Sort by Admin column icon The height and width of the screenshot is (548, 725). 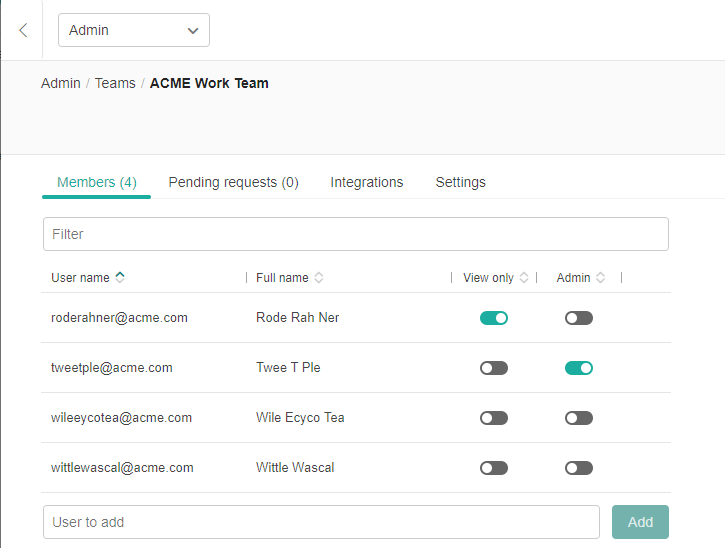(600, 278)
